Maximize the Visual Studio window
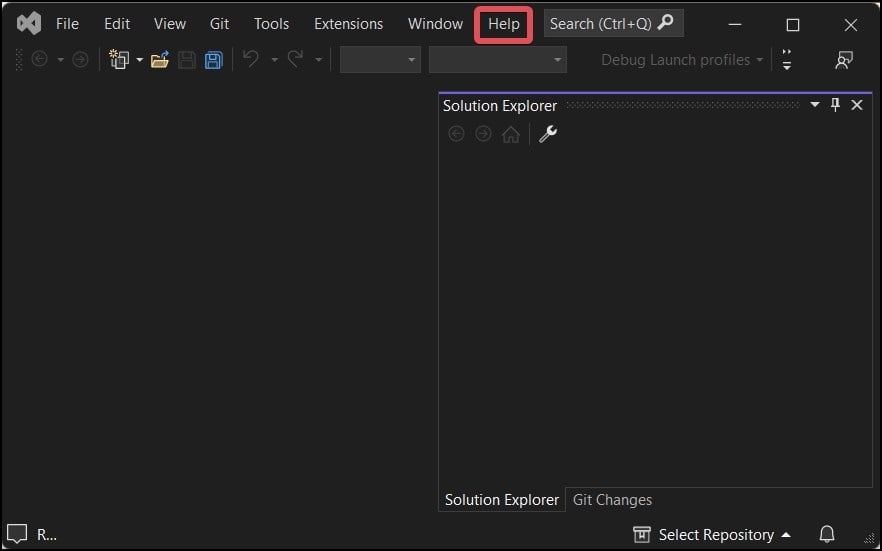 coord(793,25)
